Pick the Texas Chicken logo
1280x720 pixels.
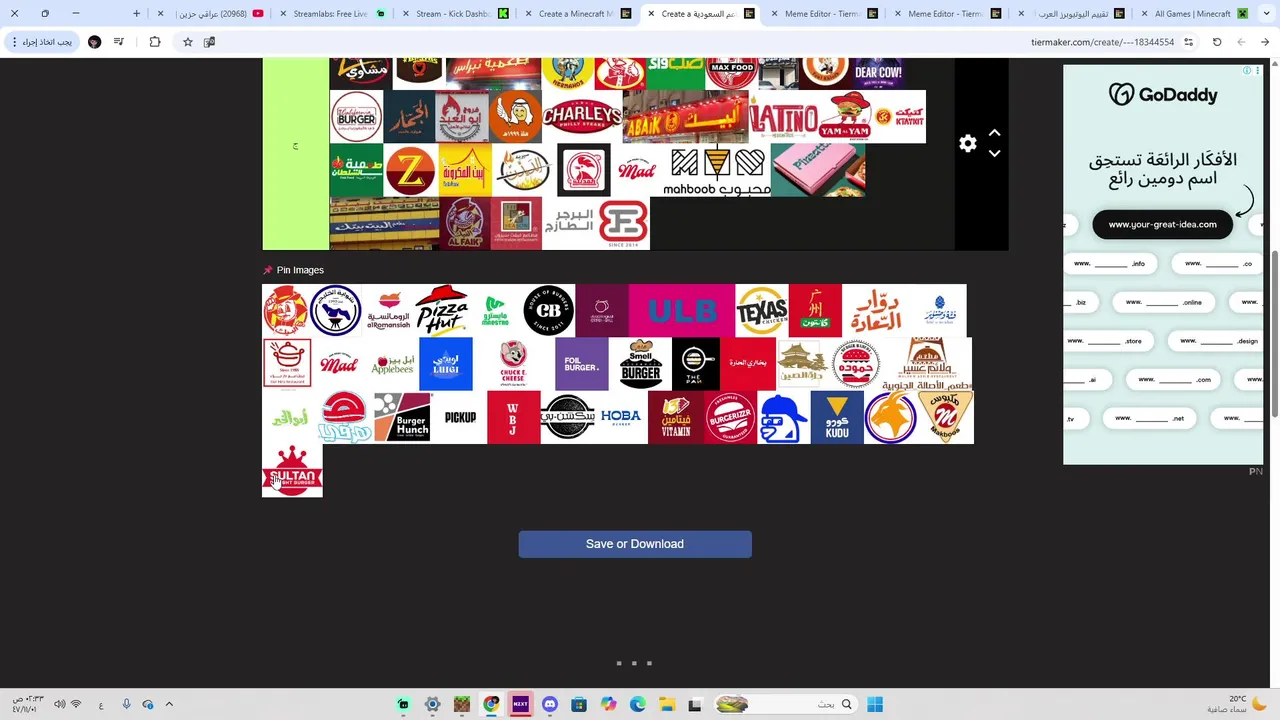[762, 311]
